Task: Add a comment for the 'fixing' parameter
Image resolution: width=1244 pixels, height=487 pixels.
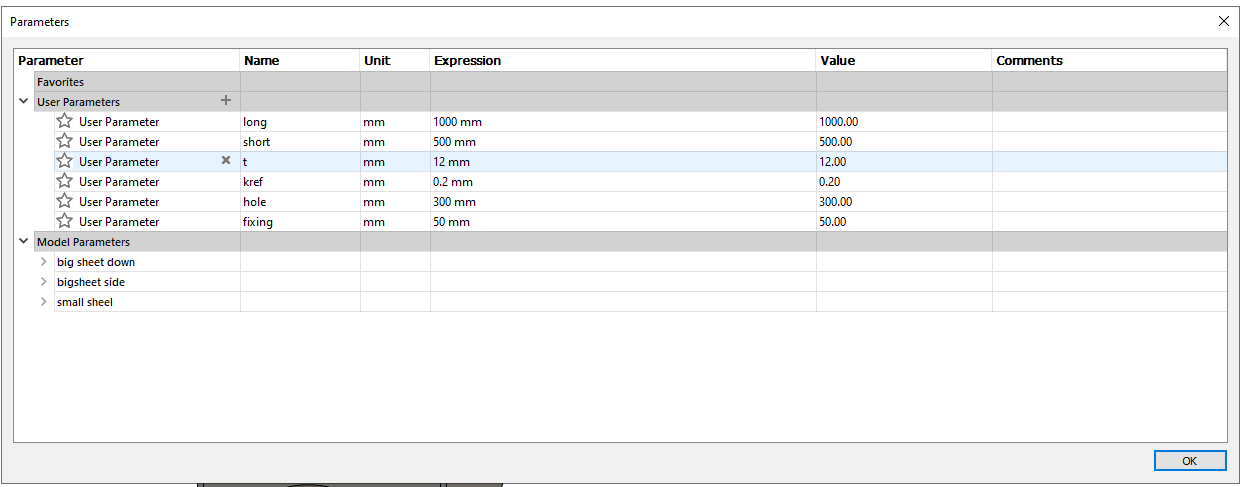Action: 1110,221
